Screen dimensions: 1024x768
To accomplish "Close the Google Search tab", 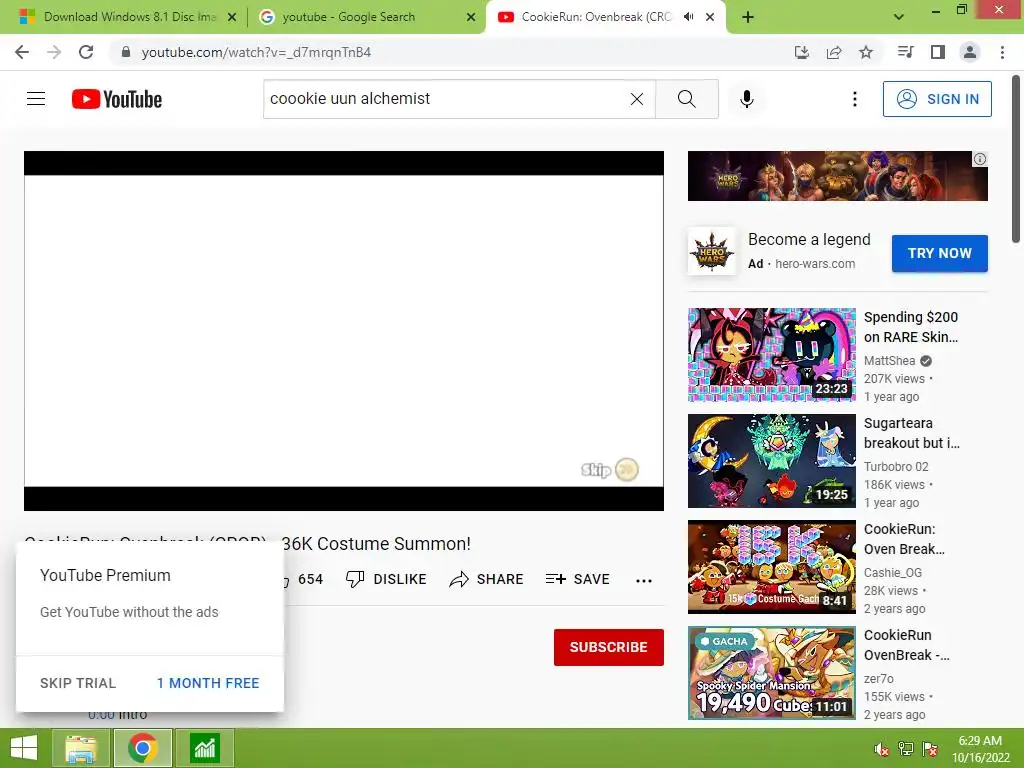I will click(471, 17).
